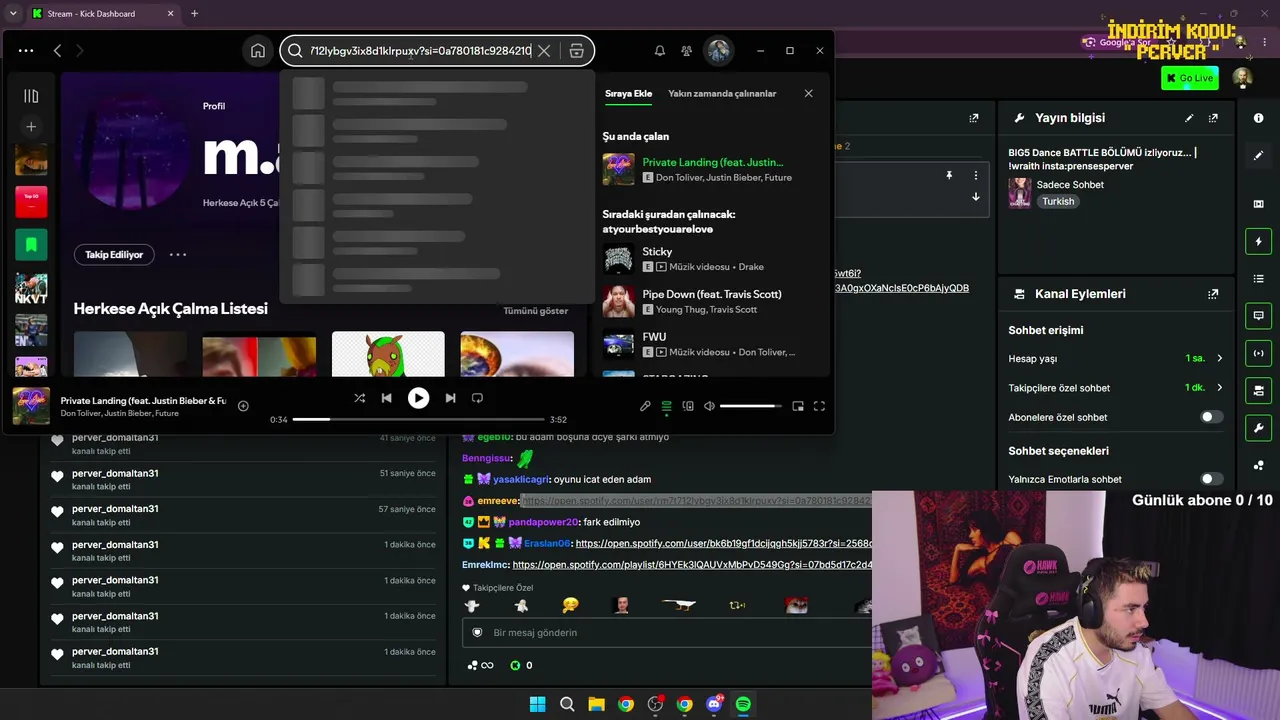1280x720 pixels.
Task: Click Takip Ediliyor button on profile
Action: pyautogui.click(x=114, y=255)
